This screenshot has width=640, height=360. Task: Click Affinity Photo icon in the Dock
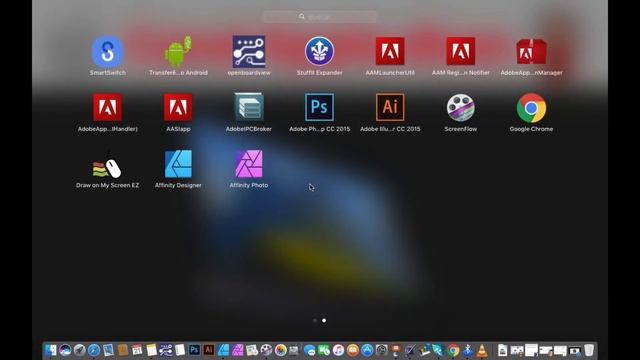click(x=238, y=350)
